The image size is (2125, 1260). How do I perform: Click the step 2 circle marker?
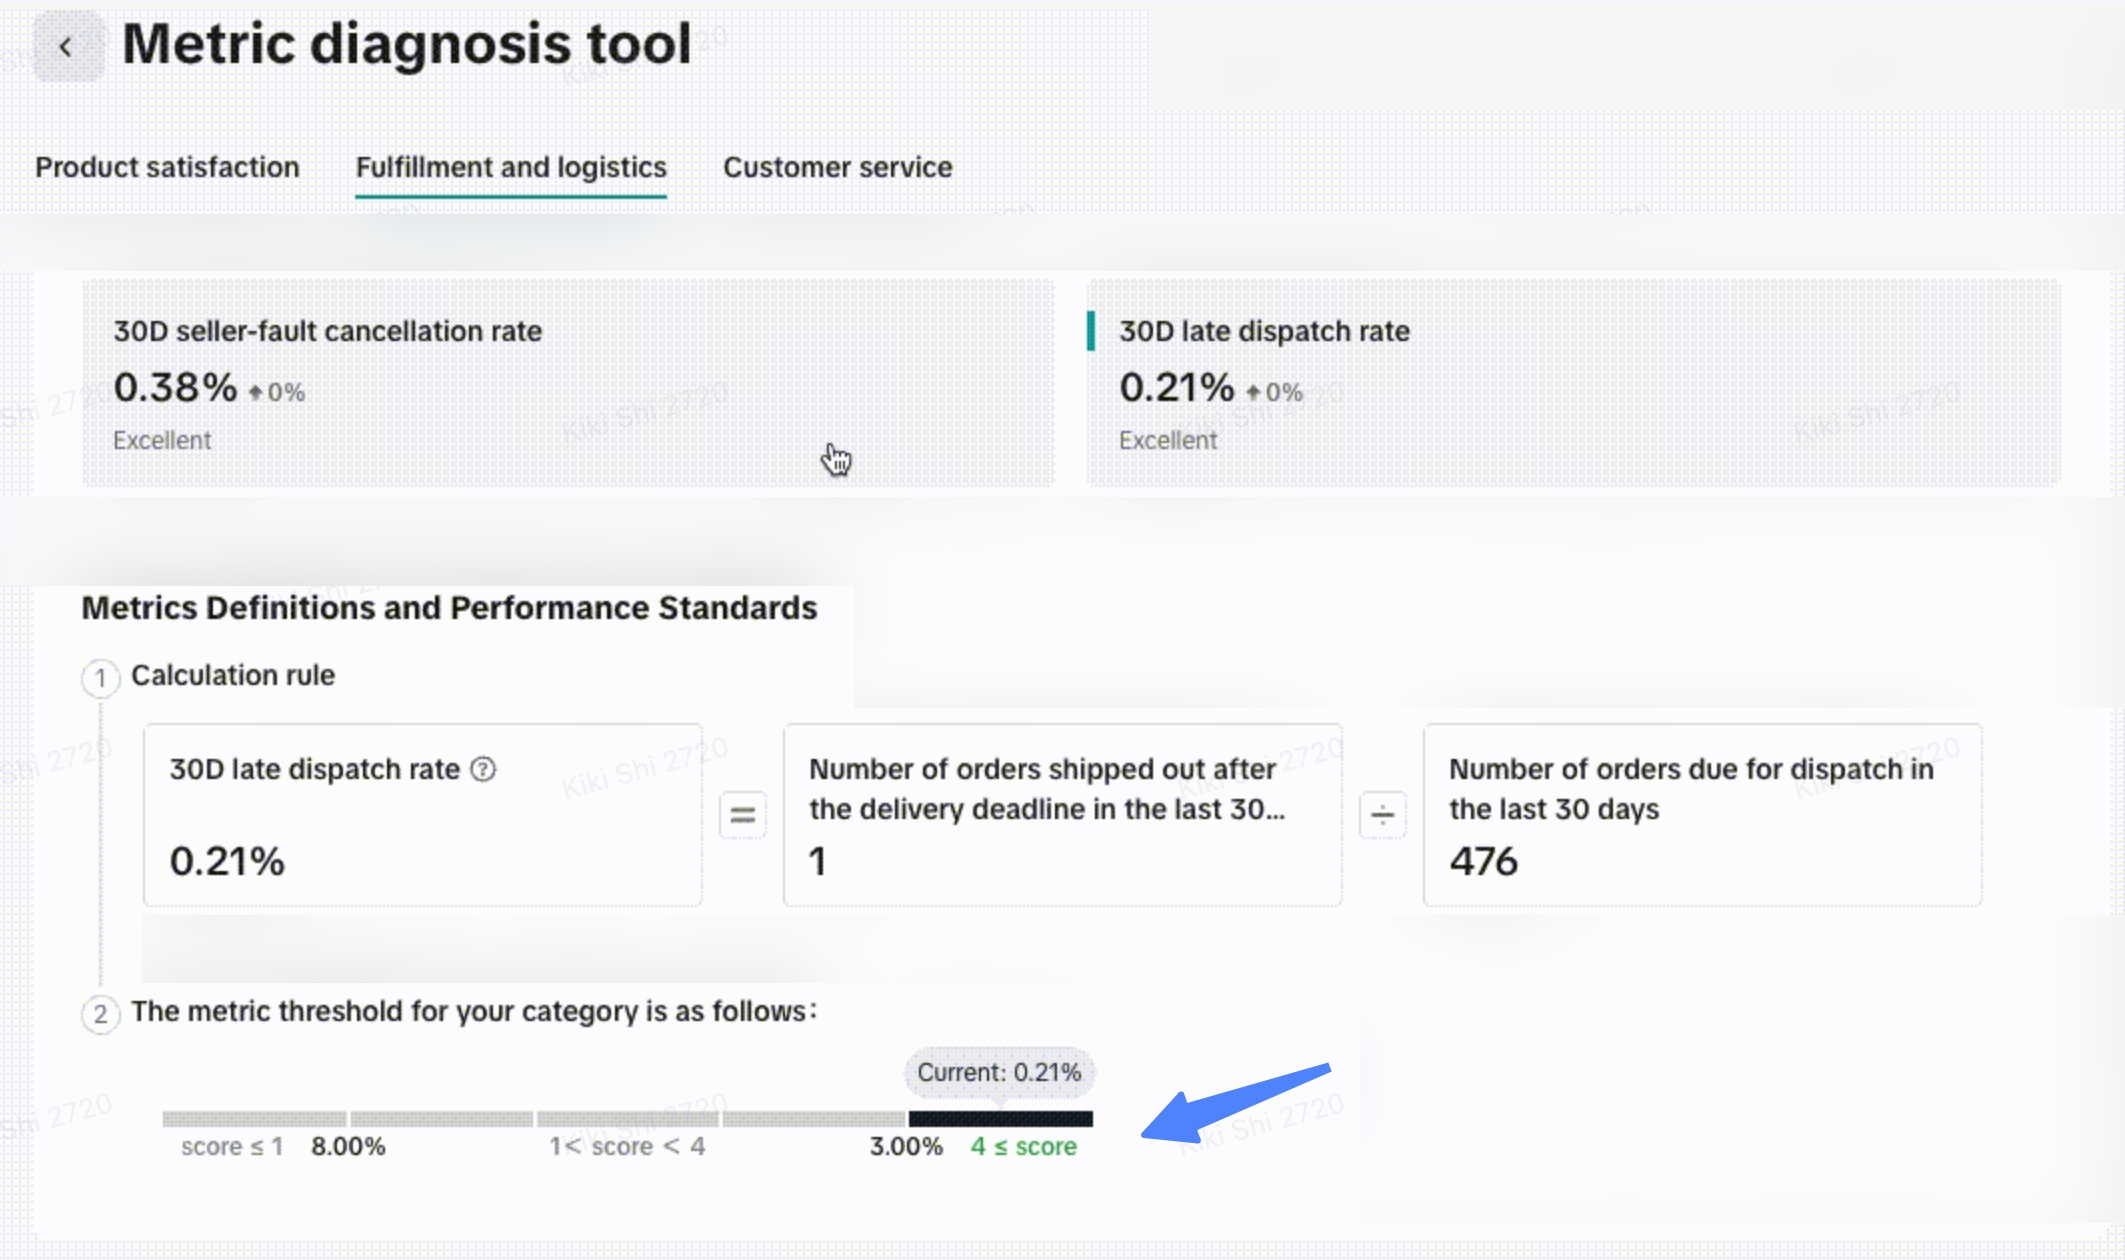100,1014
